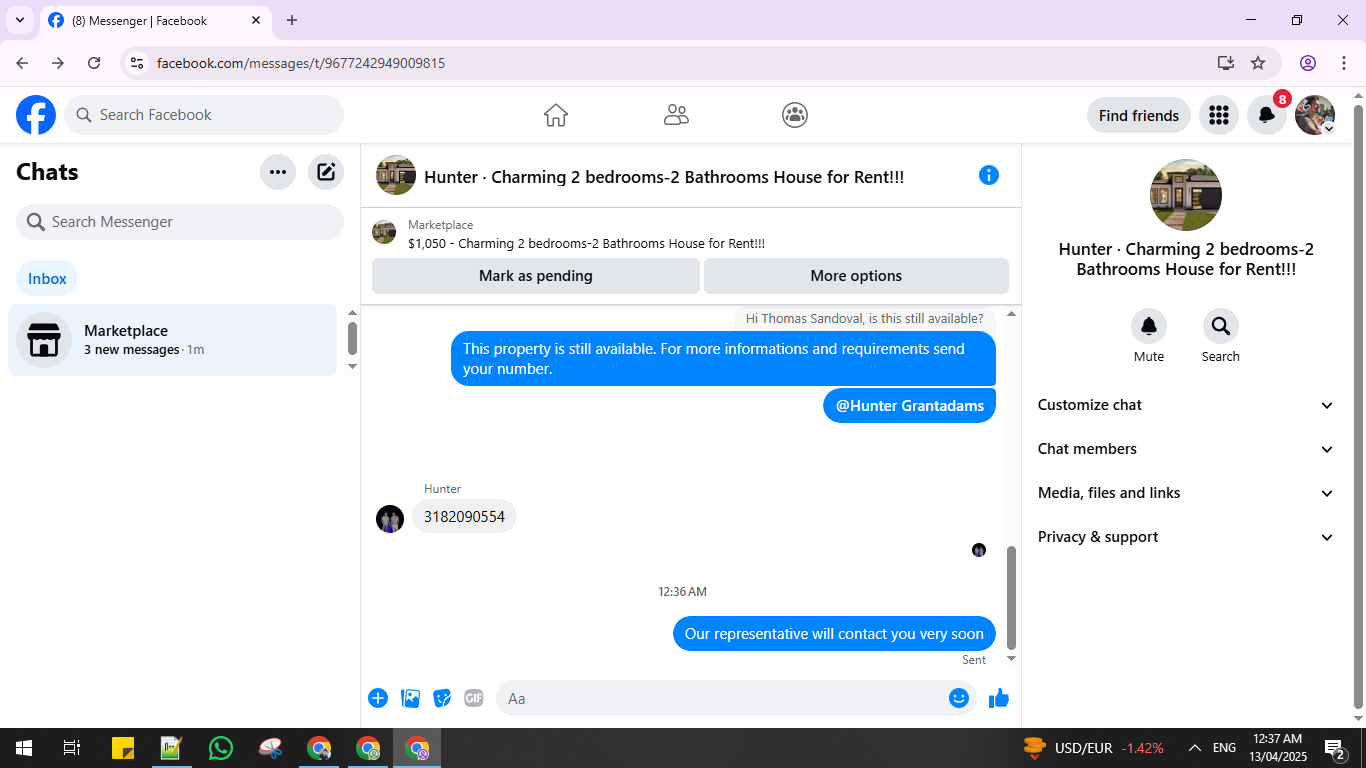Bookmark this tab with the star icon
This screenshot has height=768, width=1366.
[1258, 63]
